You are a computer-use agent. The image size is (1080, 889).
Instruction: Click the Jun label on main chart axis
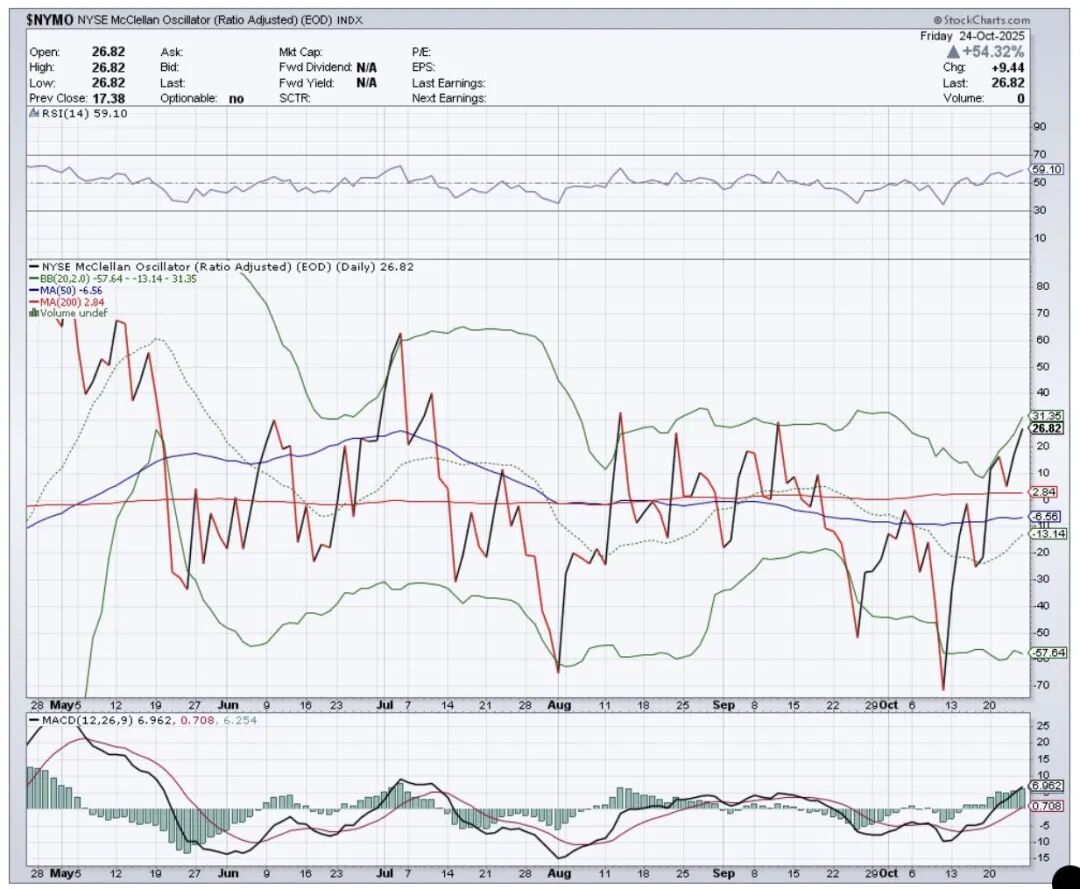(228, 705)
